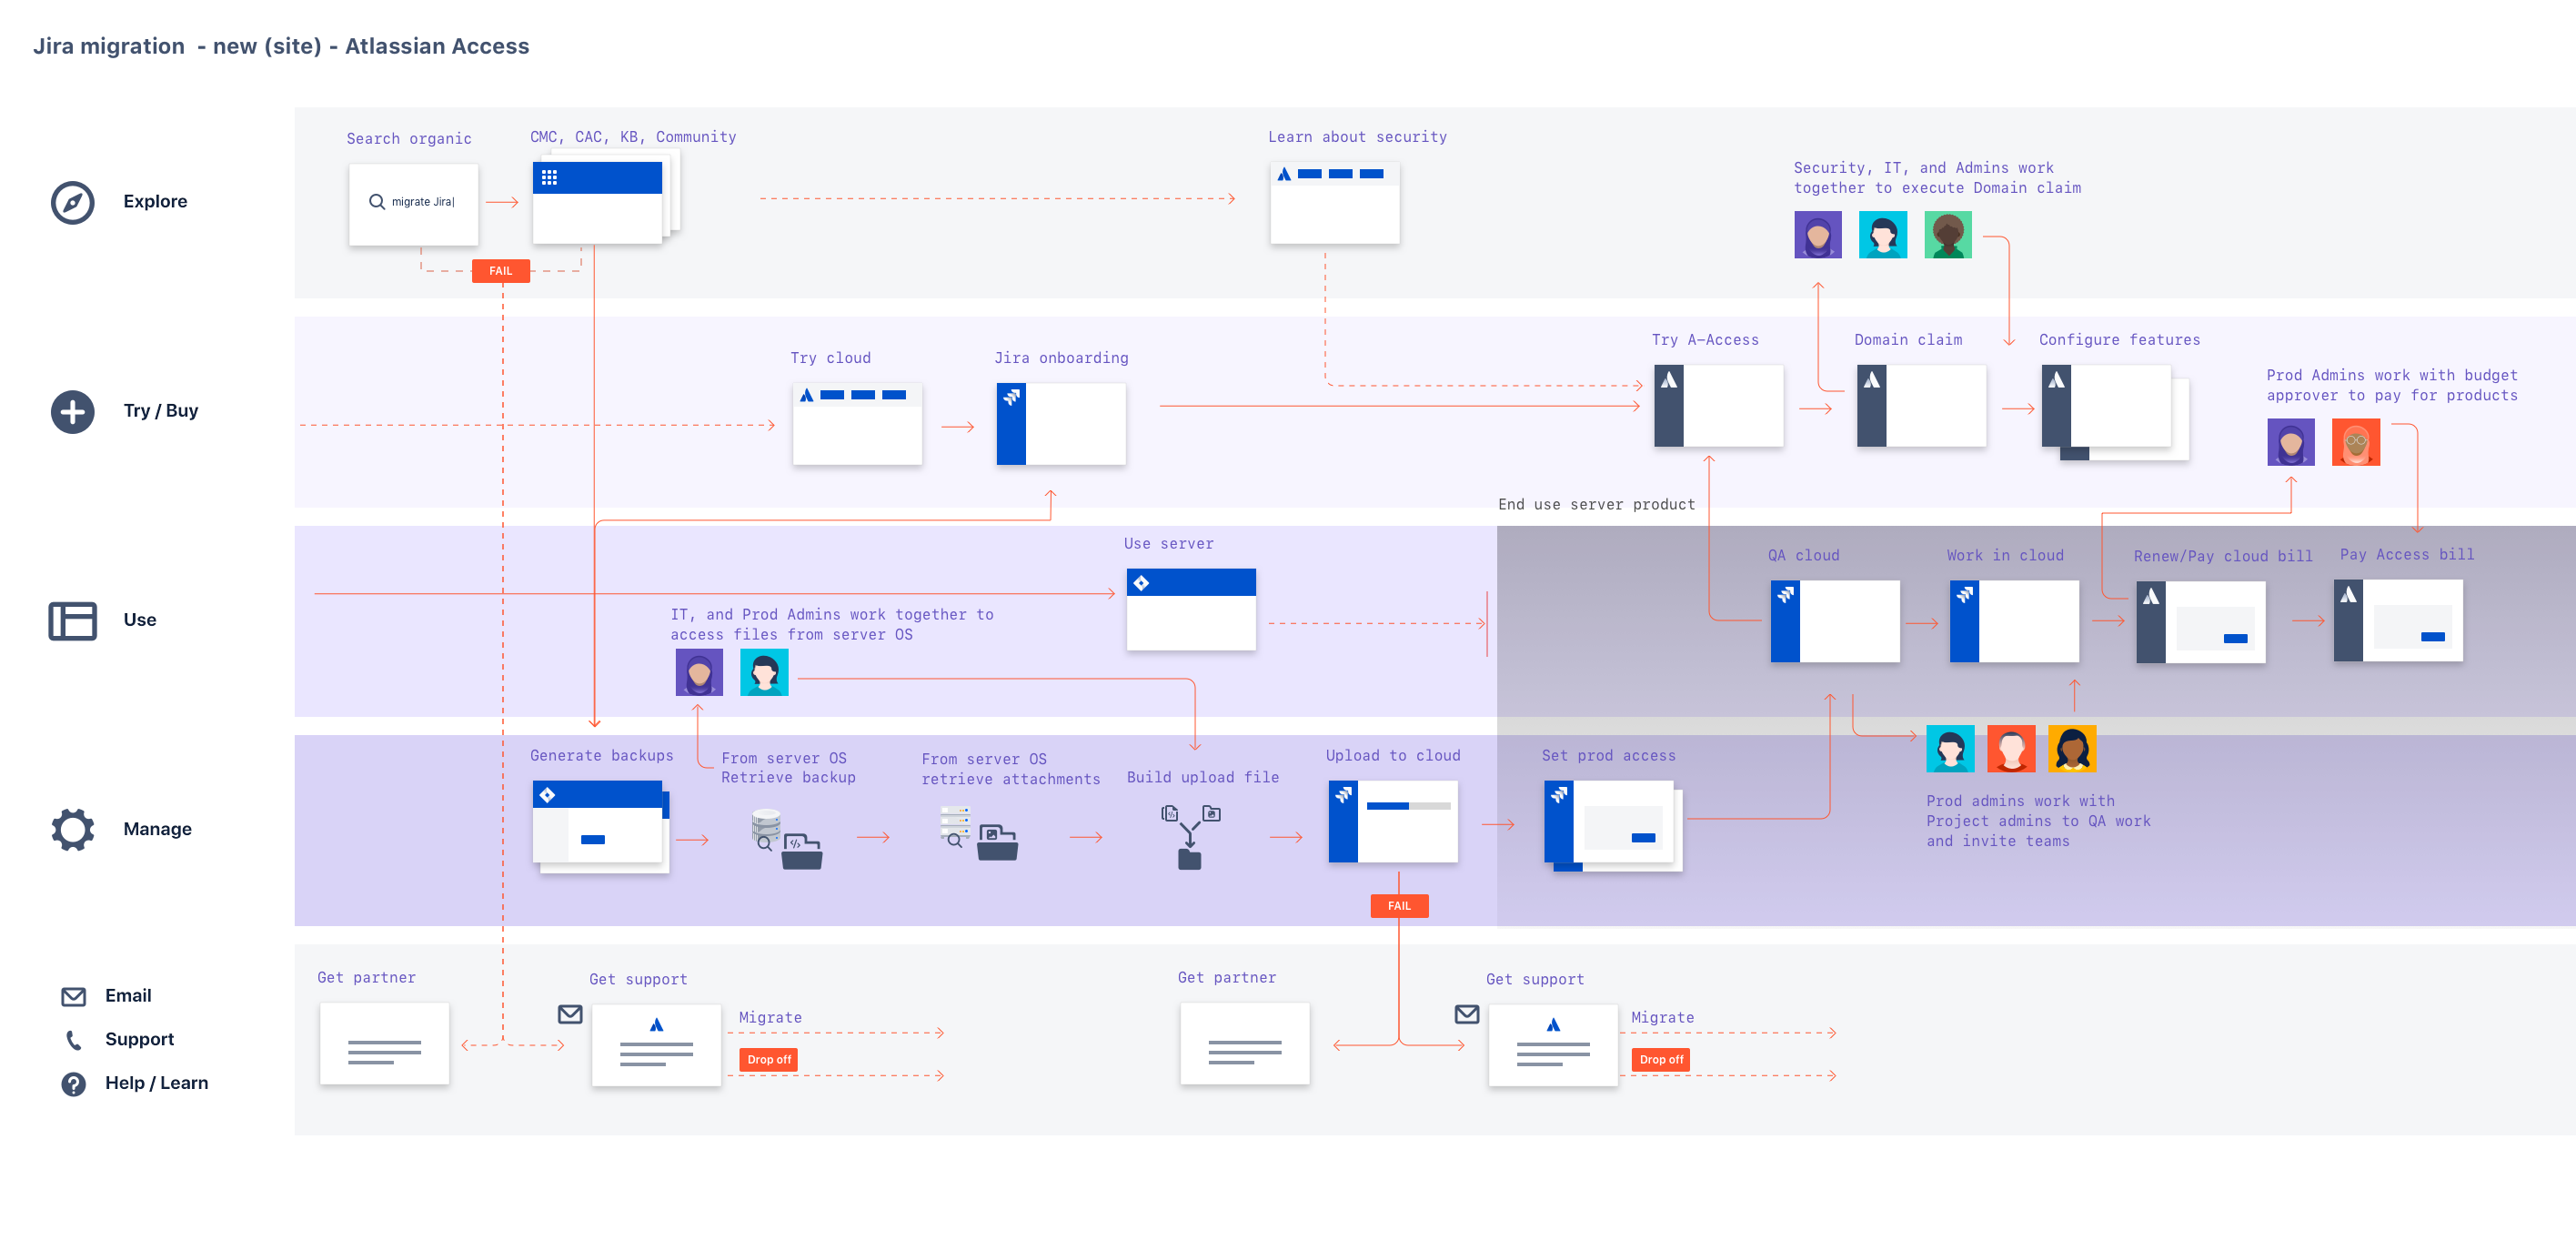Screen dimensions: 2576x1240
Task: Select the Upload to cloud screen thumbnail
Action: [1393, 822]
